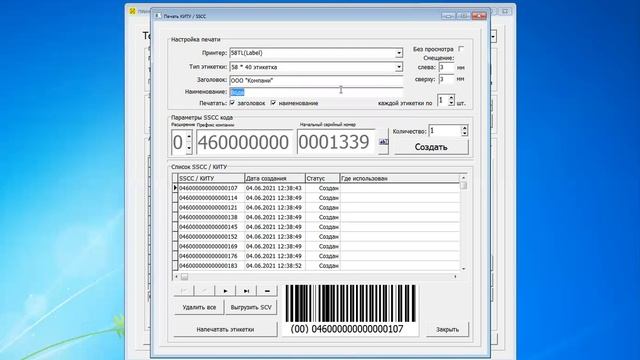640x360 pixels.
Task: Click the Где использован column header
Action: point(400,178)
